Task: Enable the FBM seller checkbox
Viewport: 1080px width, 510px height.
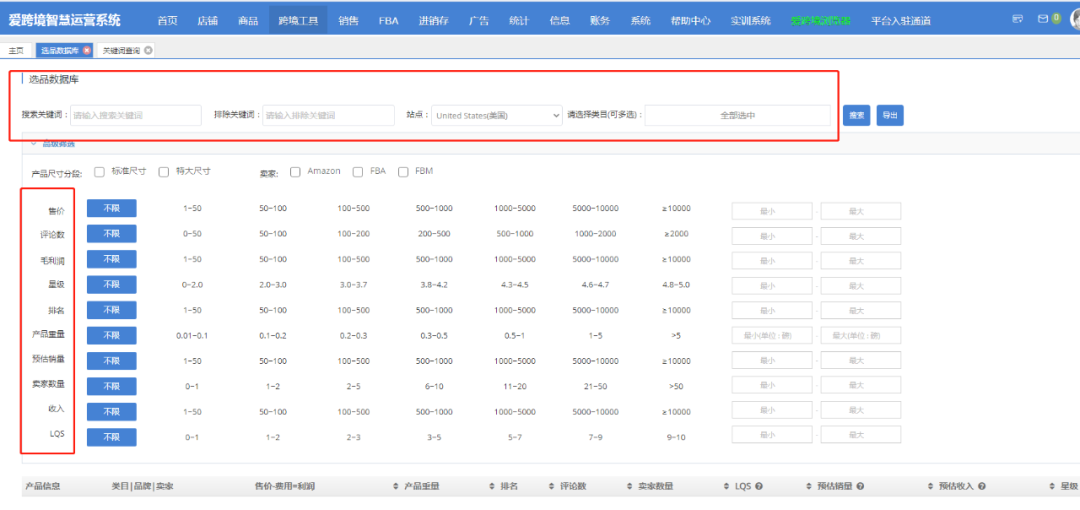Action: coord(403,172)
